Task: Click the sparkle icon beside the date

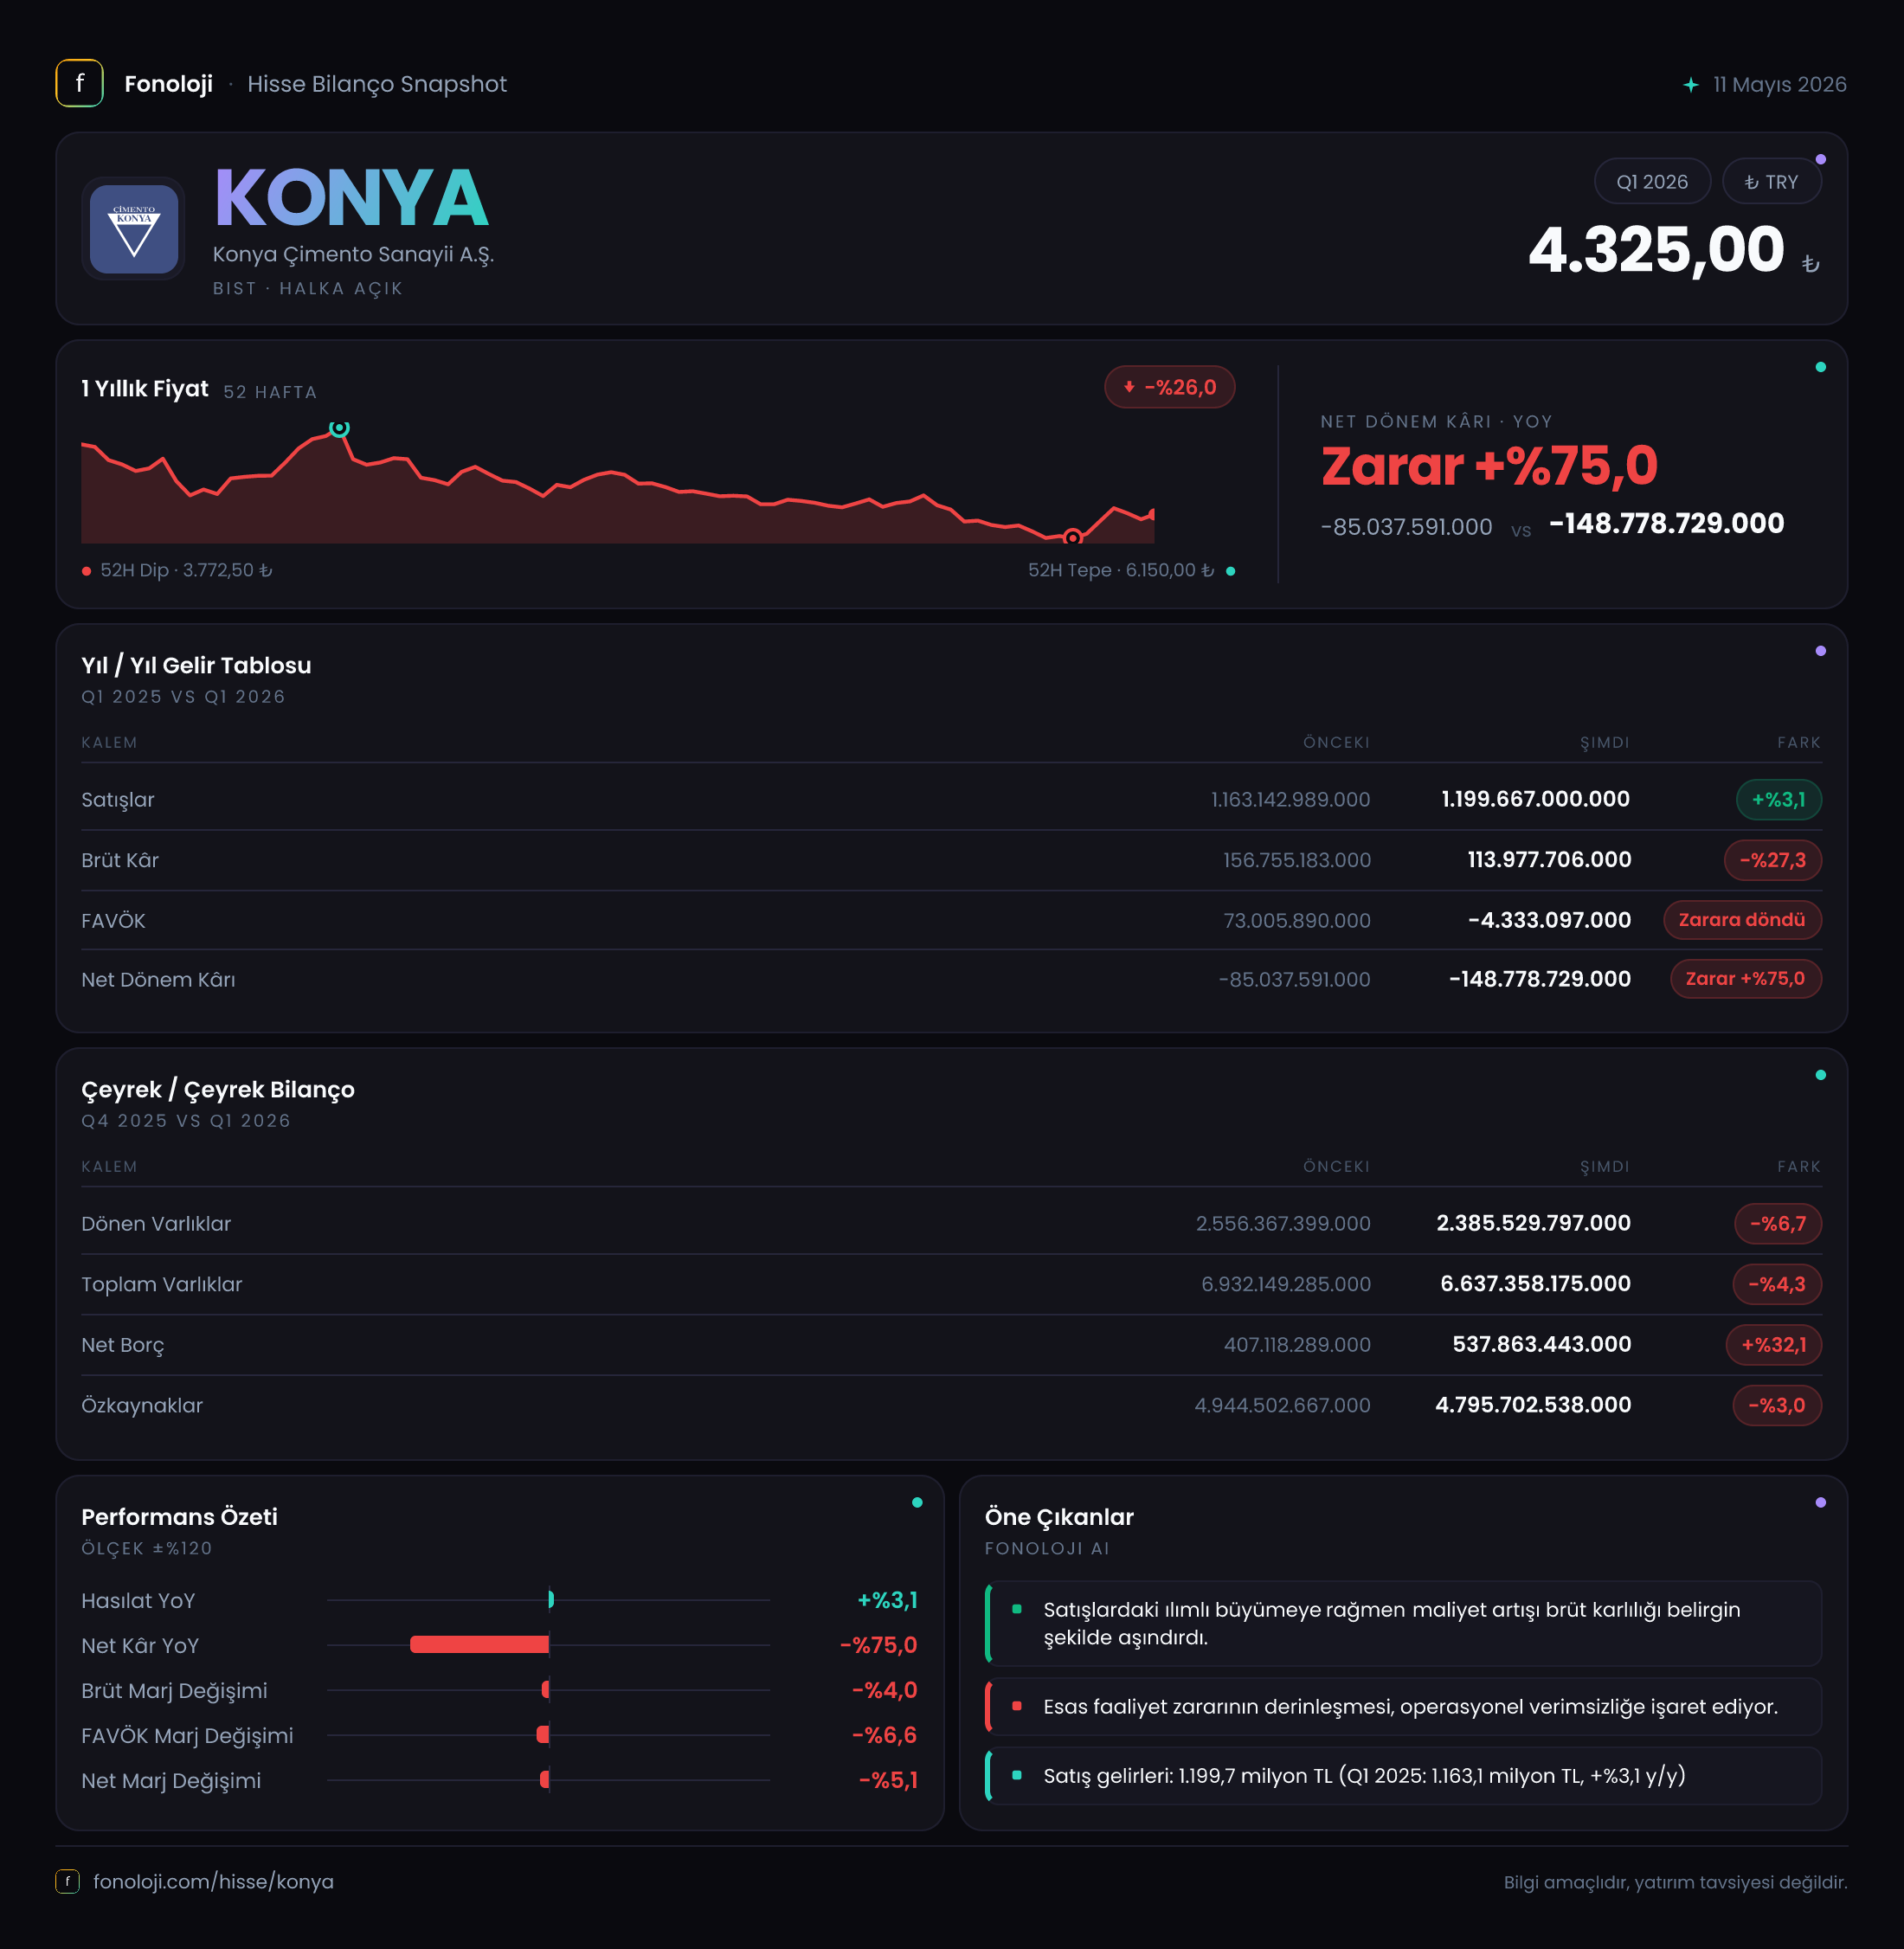Action: (x=1691, y=85)
